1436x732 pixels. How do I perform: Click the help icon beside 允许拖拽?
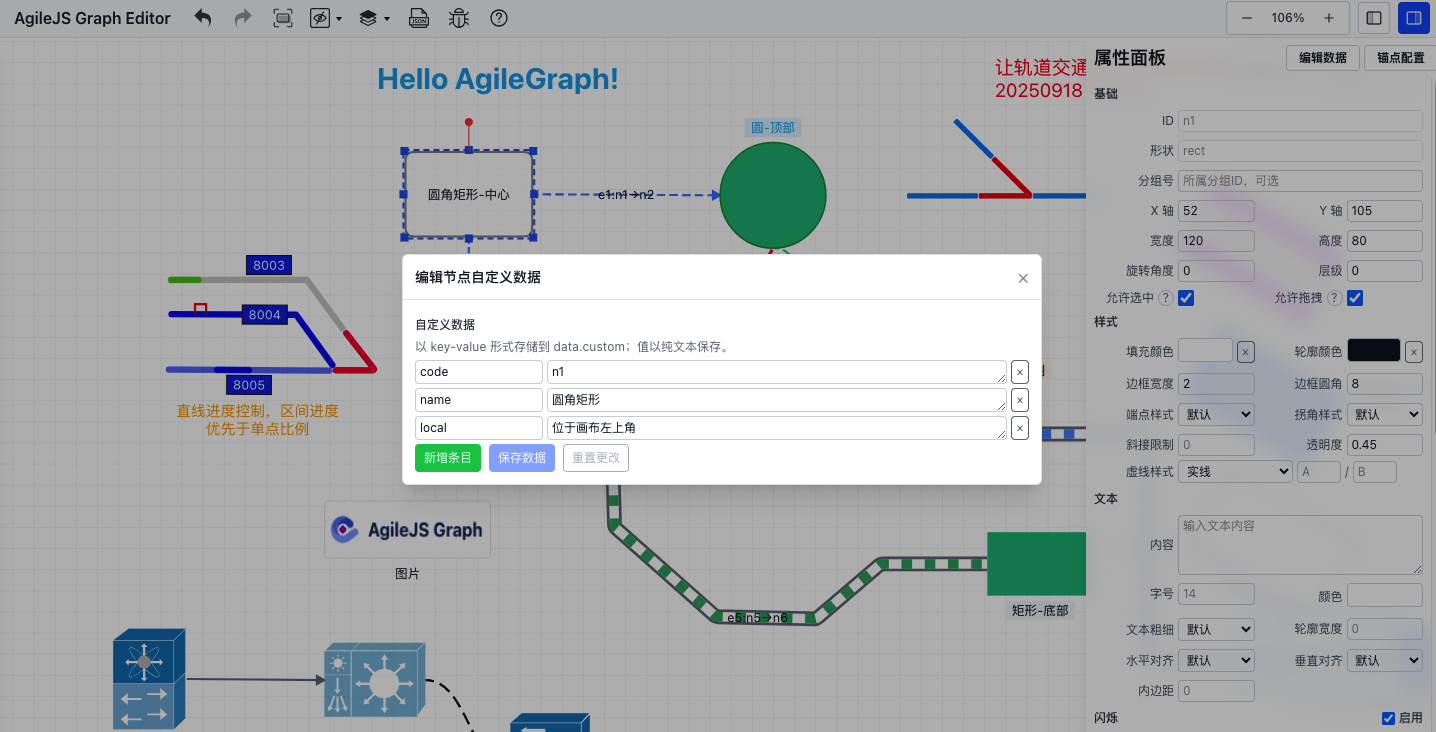pyautogui.click(x=1335, y=298)
